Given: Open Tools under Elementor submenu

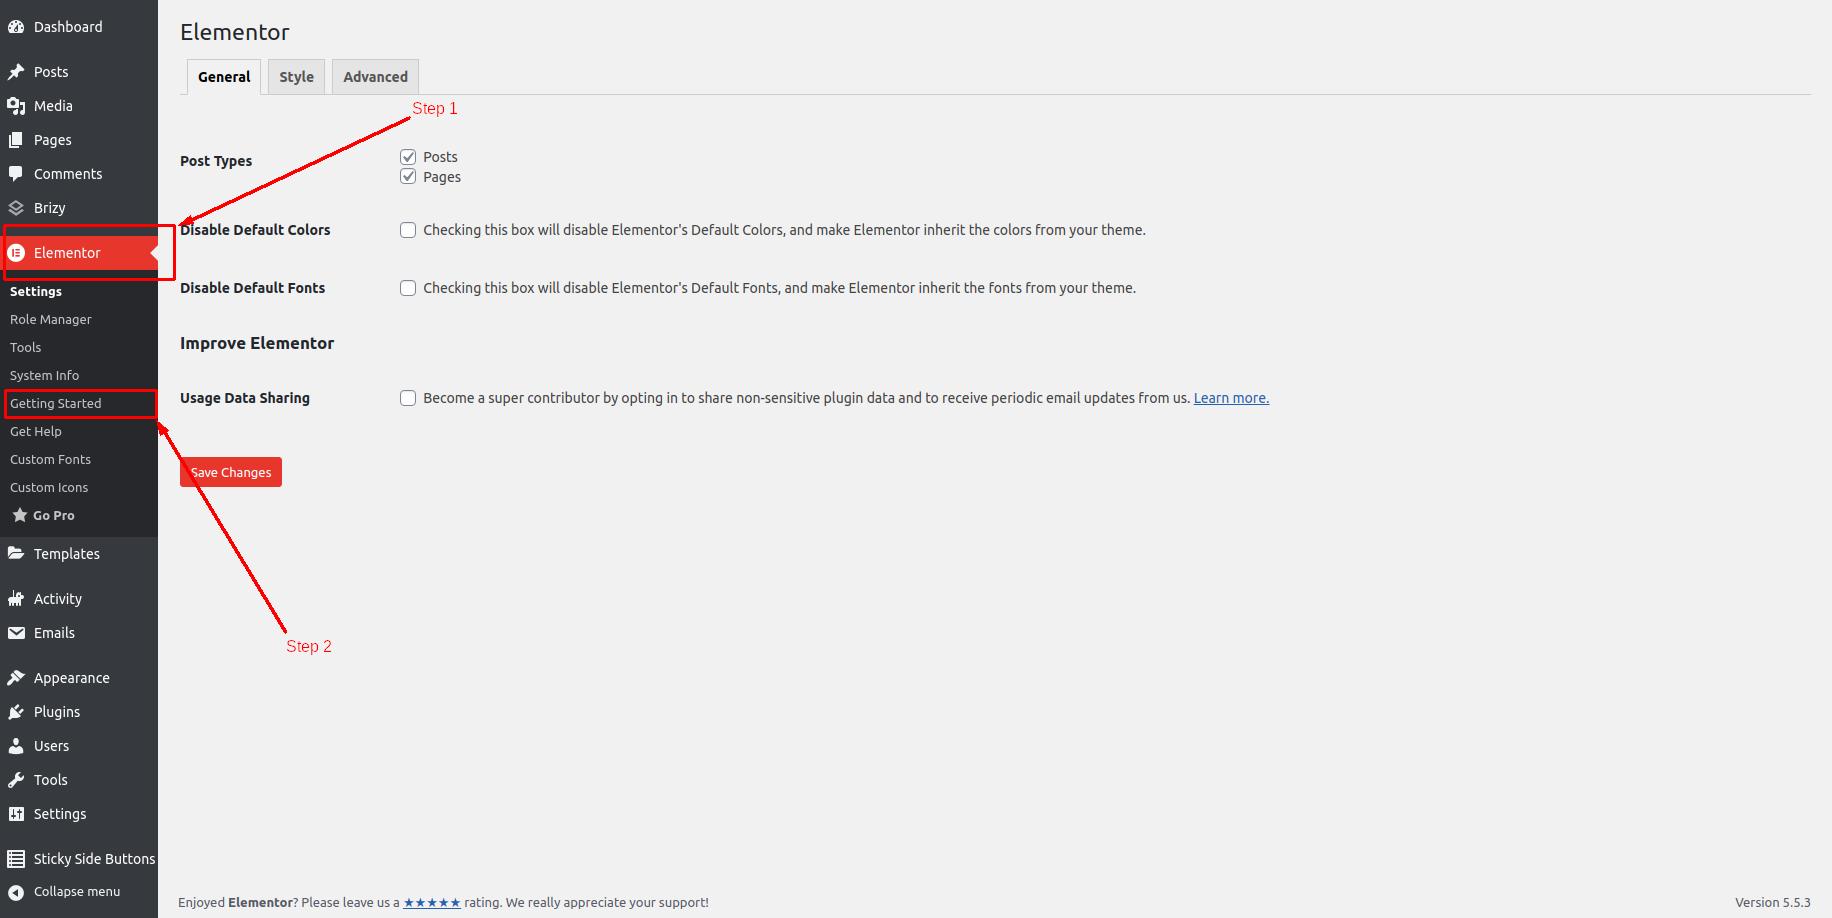Looking at the screenshot, I should pos(26,347).
